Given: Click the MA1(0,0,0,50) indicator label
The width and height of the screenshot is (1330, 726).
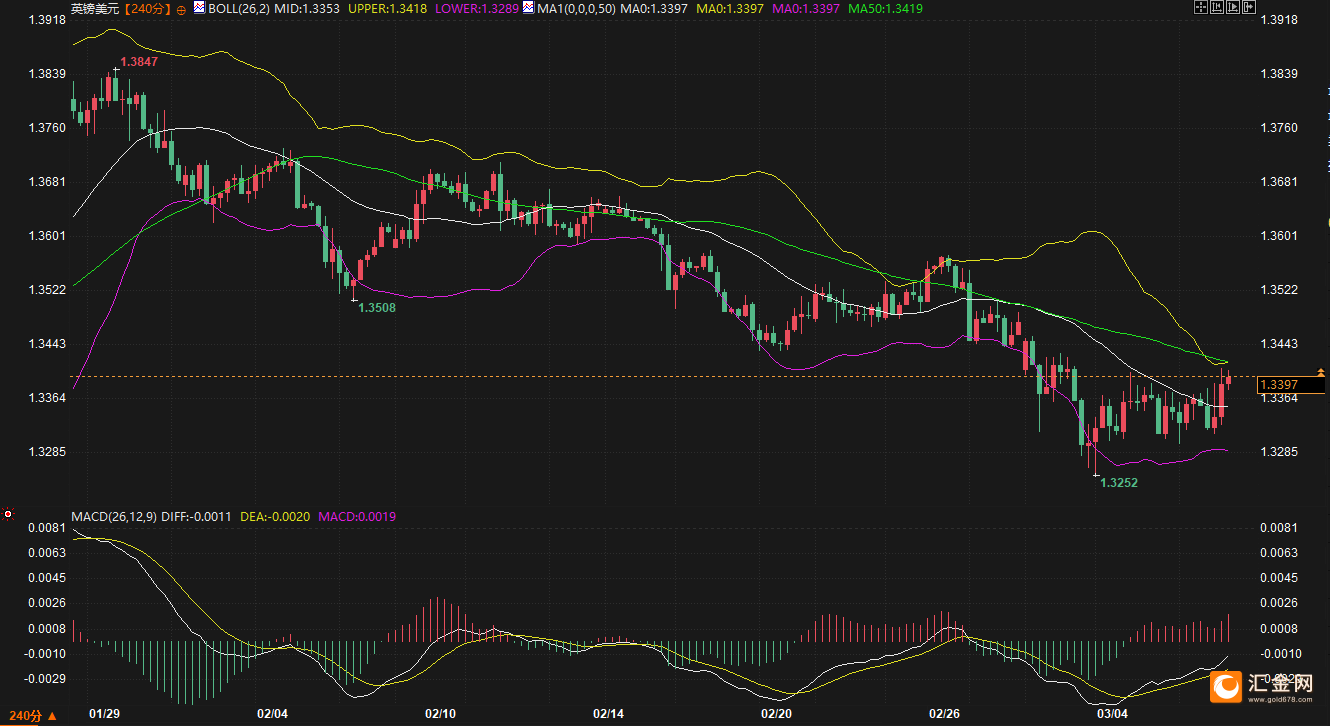Looking at the screenshot, I should 575,9.
